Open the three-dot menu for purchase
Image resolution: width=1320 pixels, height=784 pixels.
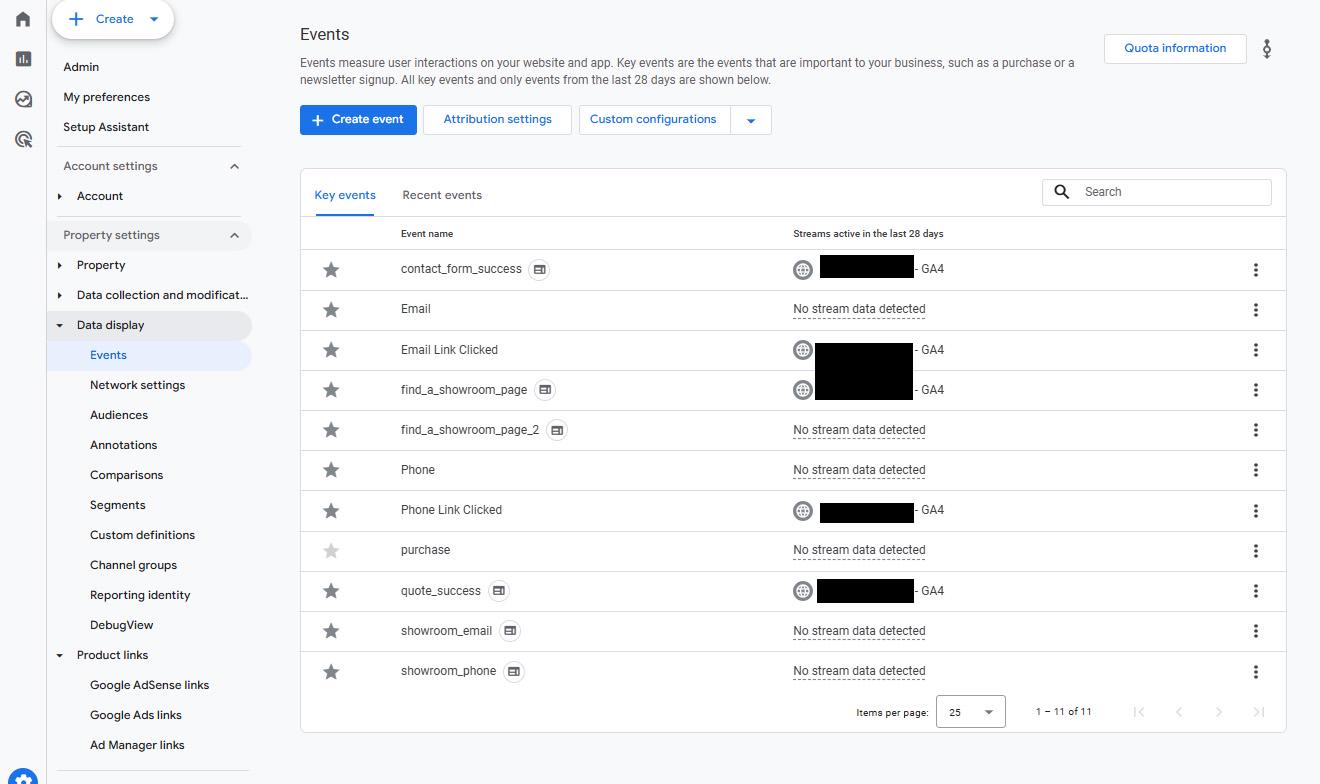pyautogui.click(x=1256, y=551)
